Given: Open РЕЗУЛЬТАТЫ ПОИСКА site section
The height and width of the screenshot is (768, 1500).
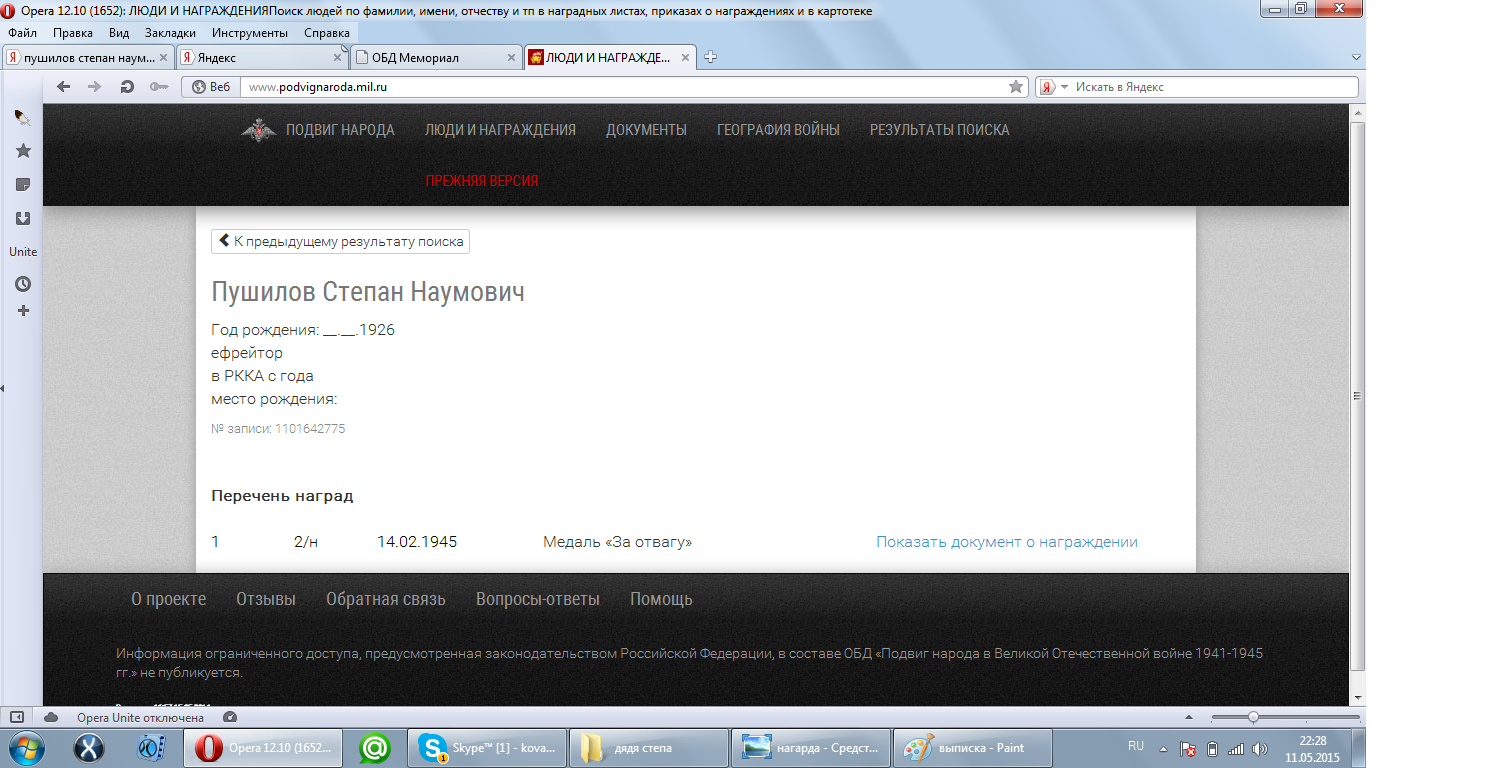Looking at the screenshot, I should point(939,130).
